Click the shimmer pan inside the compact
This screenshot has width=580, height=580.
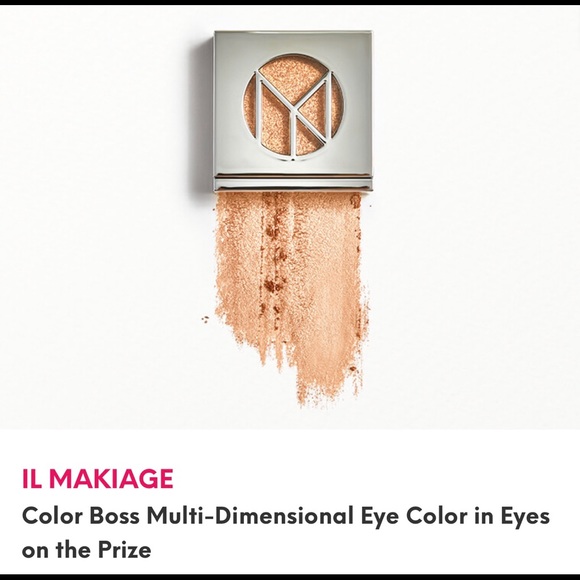(x=293, y=107)
